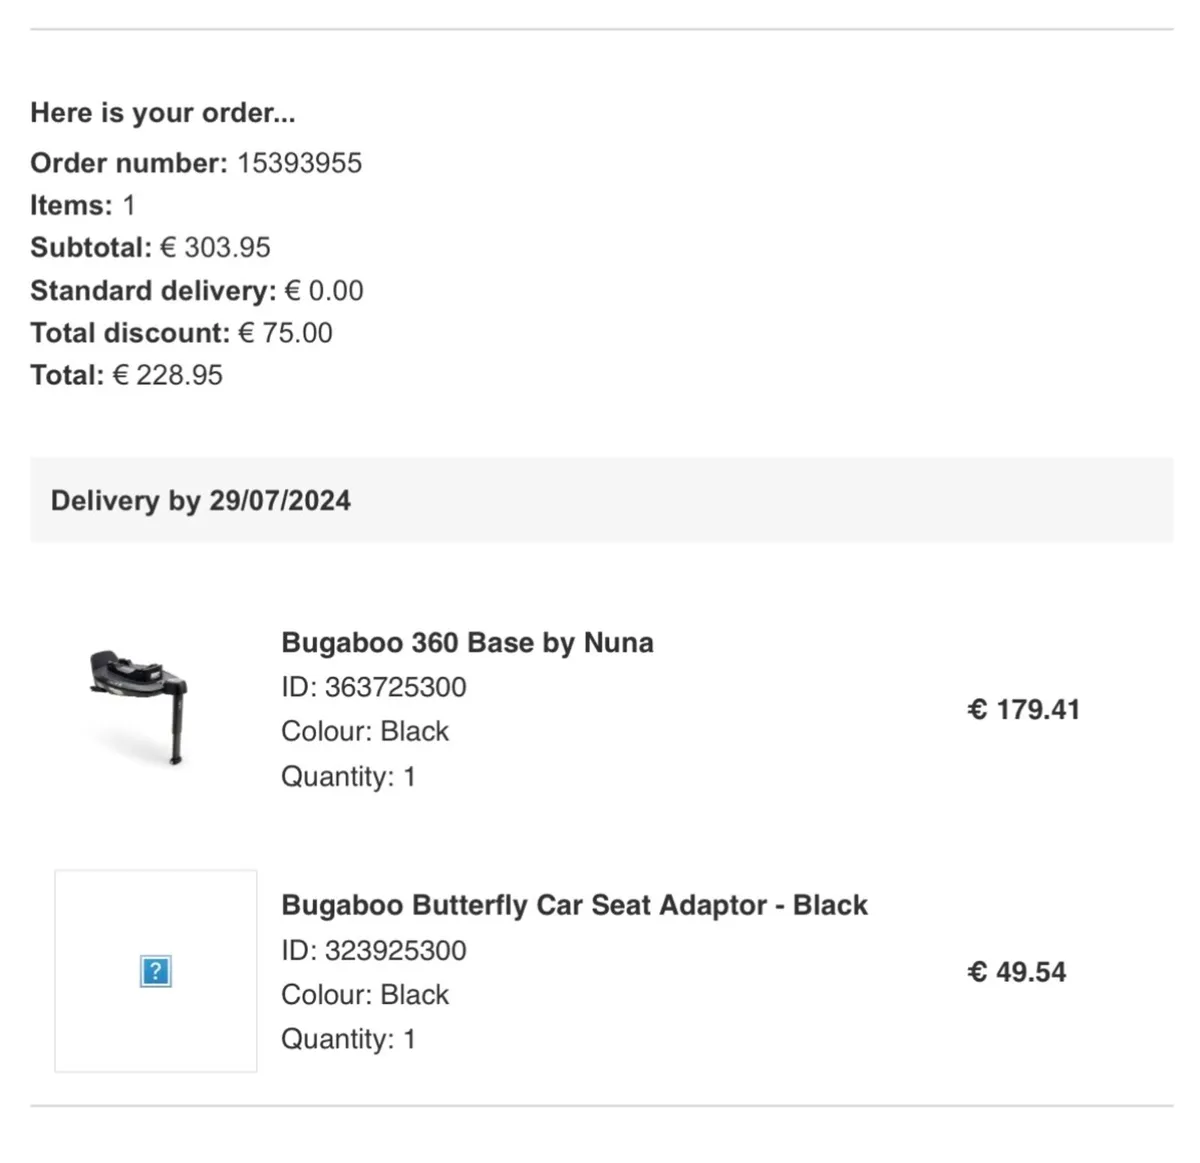Image resolution: width=1200 pixels, height=1163 pixels.
Task: Click Colour: Black under the 360 Base
Action: (365, 731)
